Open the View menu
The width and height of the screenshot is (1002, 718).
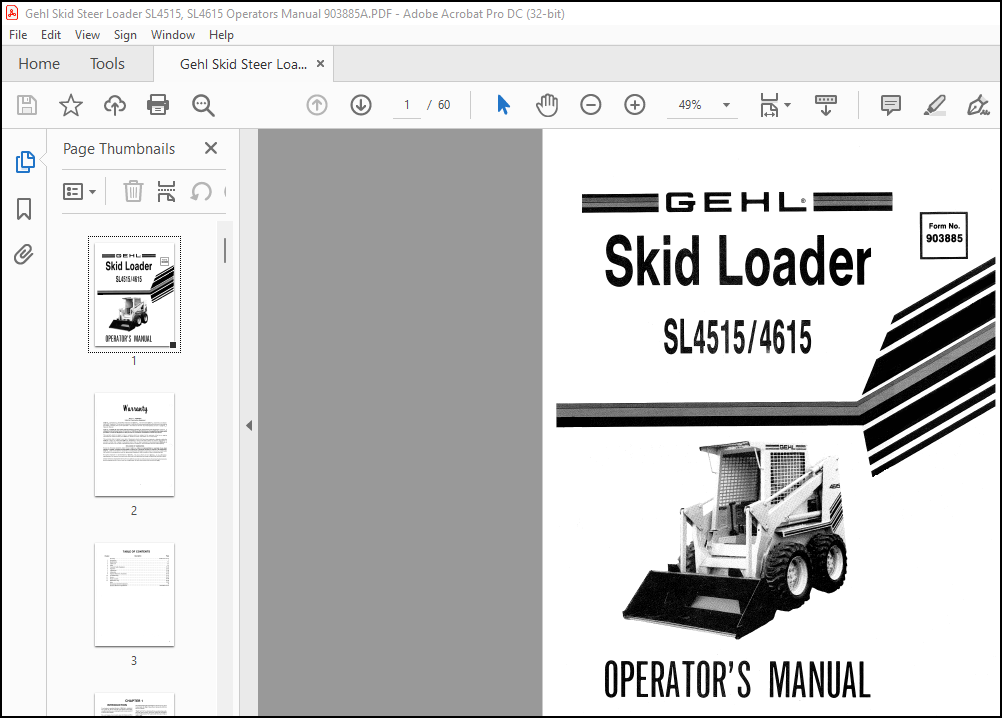(88, 34)
